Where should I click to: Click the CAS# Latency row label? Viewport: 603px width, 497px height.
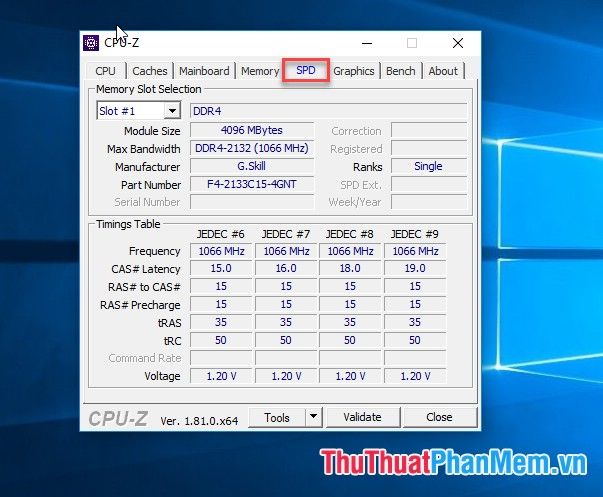pos(146,269)
